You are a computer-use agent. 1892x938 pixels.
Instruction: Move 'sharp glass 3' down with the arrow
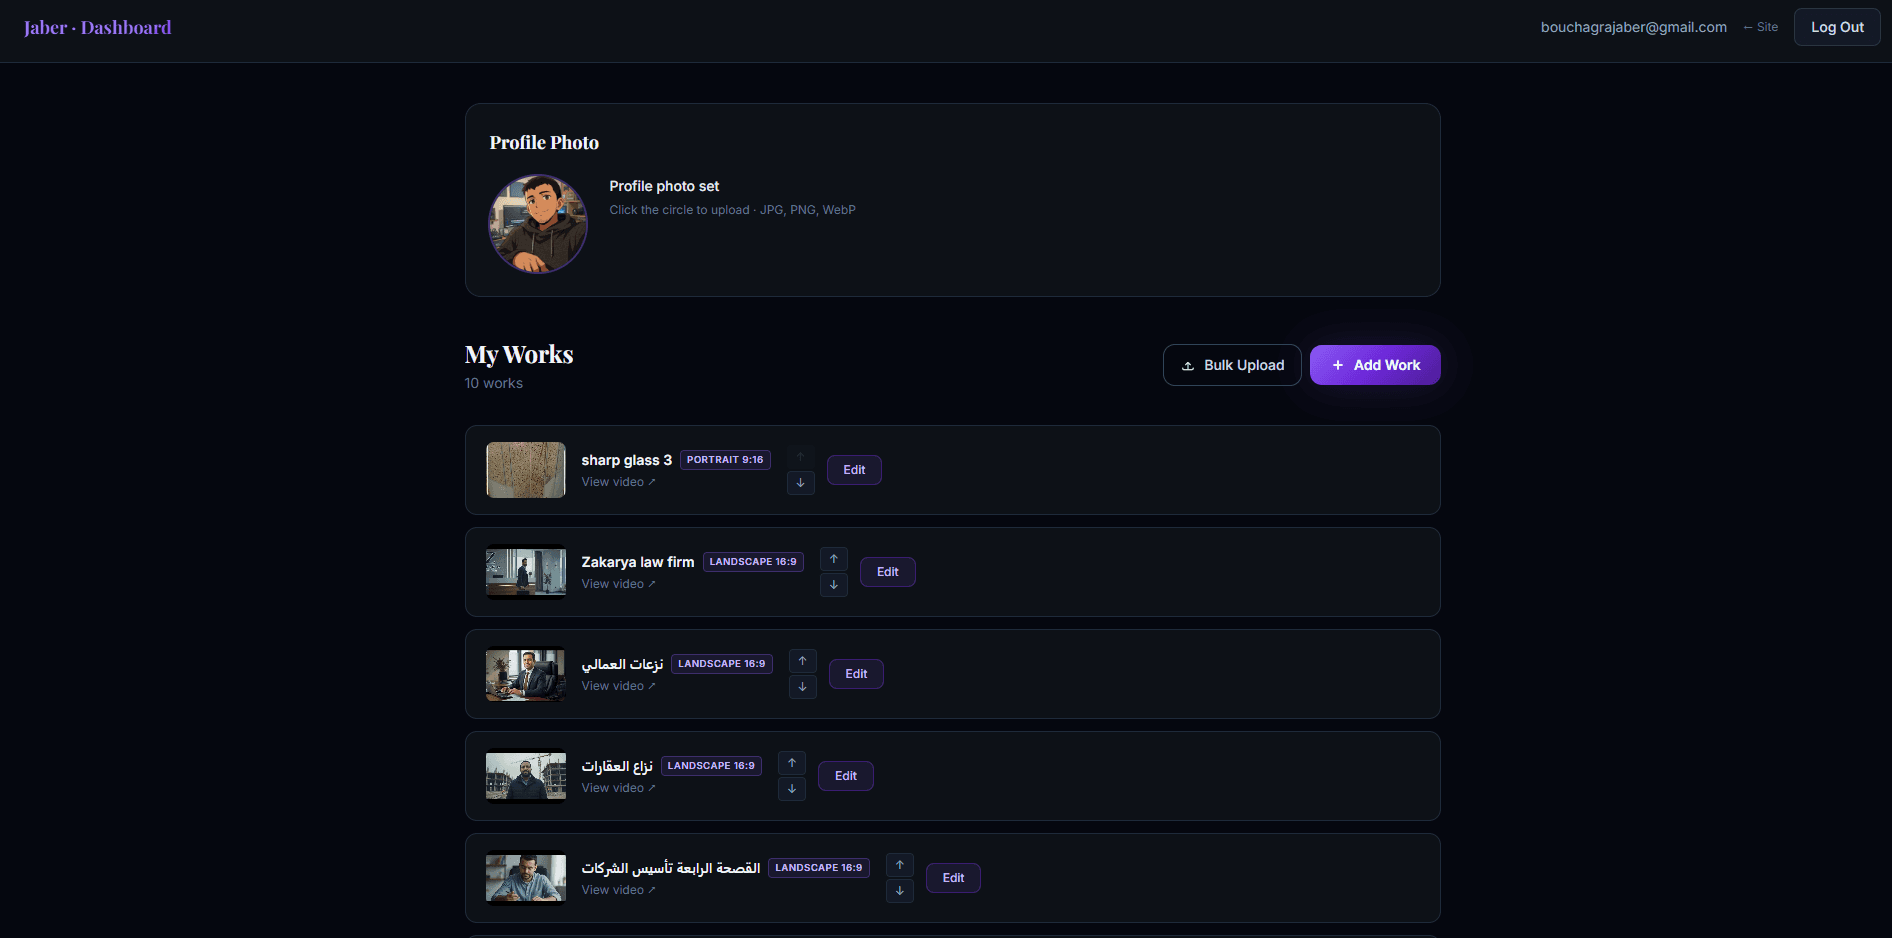[x=800, y=483]
